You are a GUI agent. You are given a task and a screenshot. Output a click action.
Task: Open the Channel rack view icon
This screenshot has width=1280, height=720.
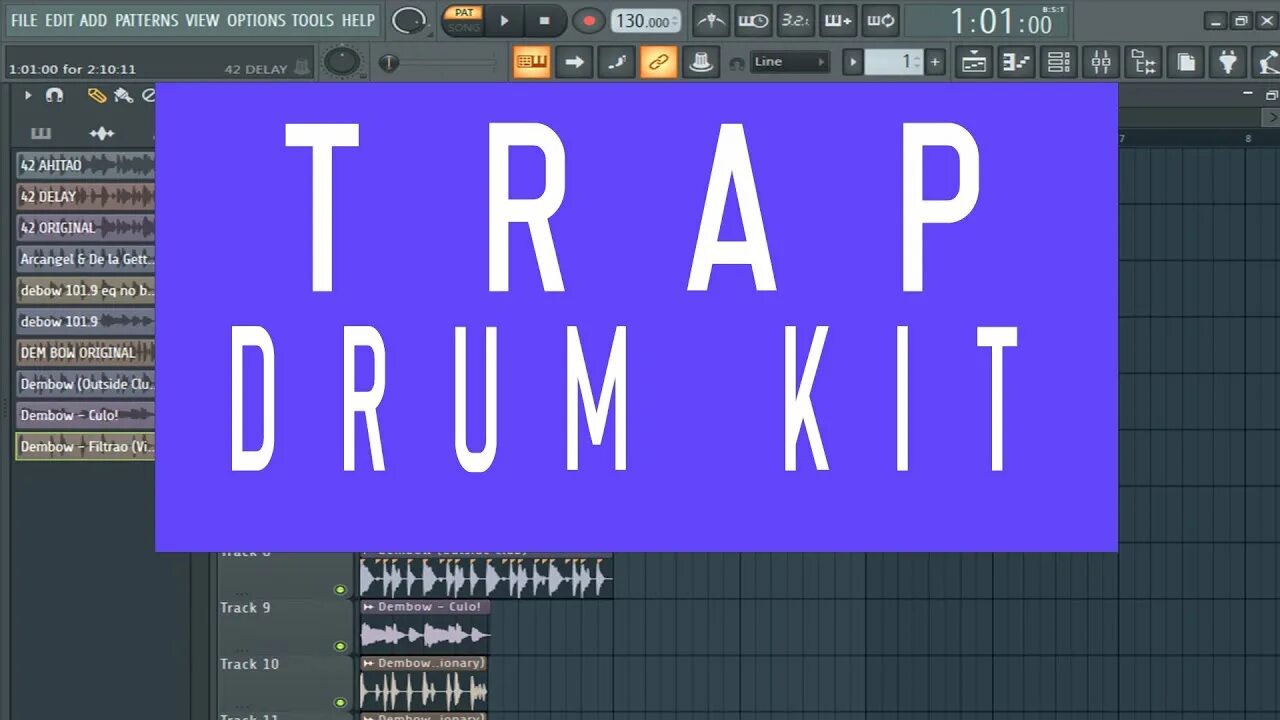(x=1059, y=62)
